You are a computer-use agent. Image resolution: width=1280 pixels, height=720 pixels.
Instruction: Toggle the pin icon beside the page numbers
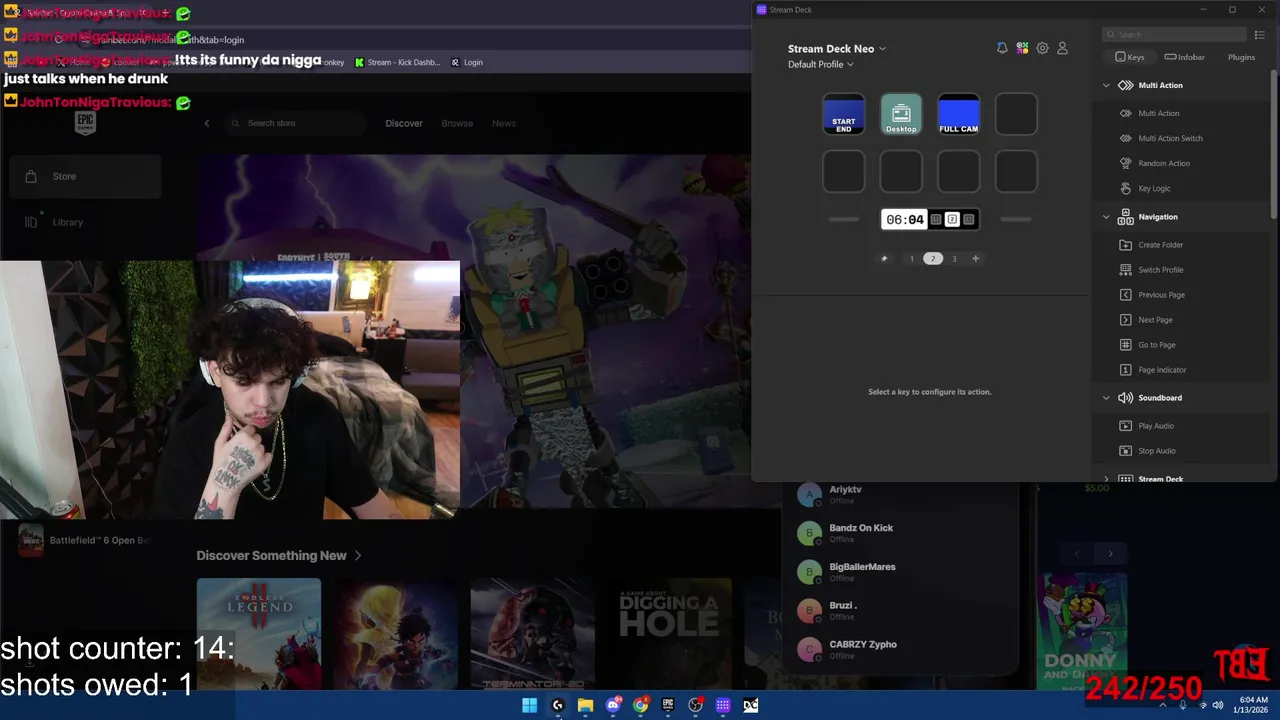(x=884, y=258)
